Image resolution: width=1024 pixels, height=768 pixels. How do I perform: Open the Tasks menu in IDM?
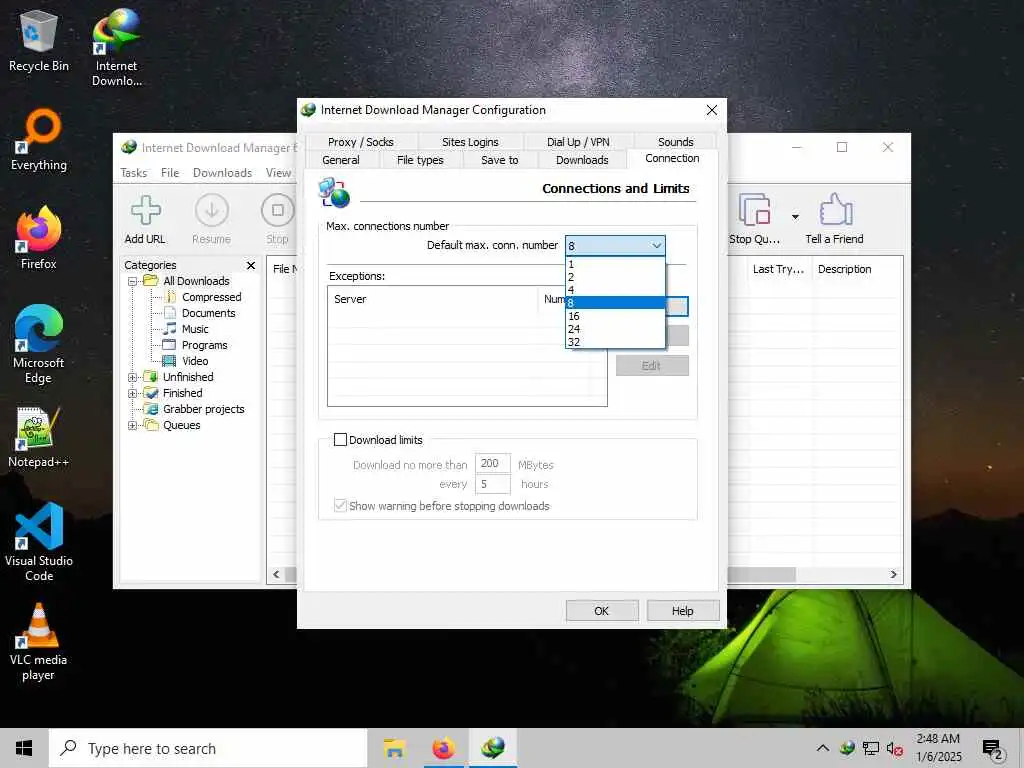coord(134,173)
